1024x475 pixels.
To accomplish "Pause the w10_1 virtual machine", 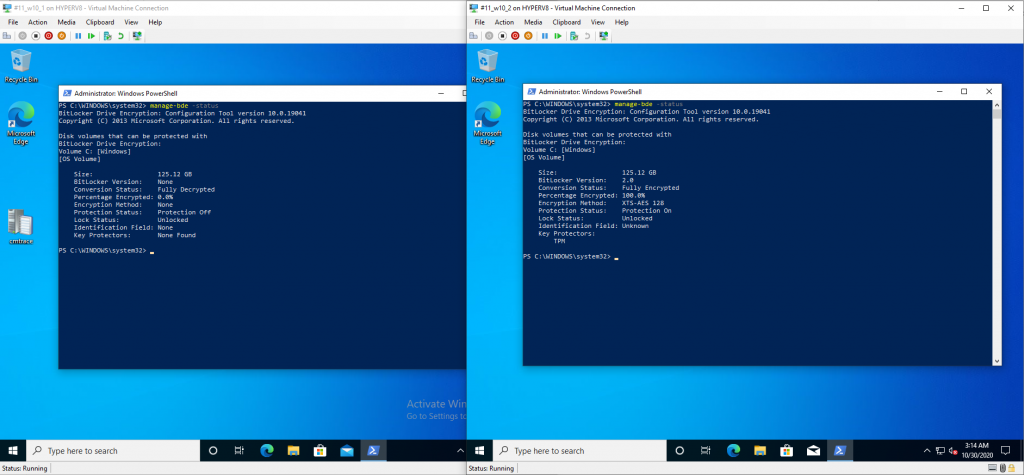I will click(78, 36).
